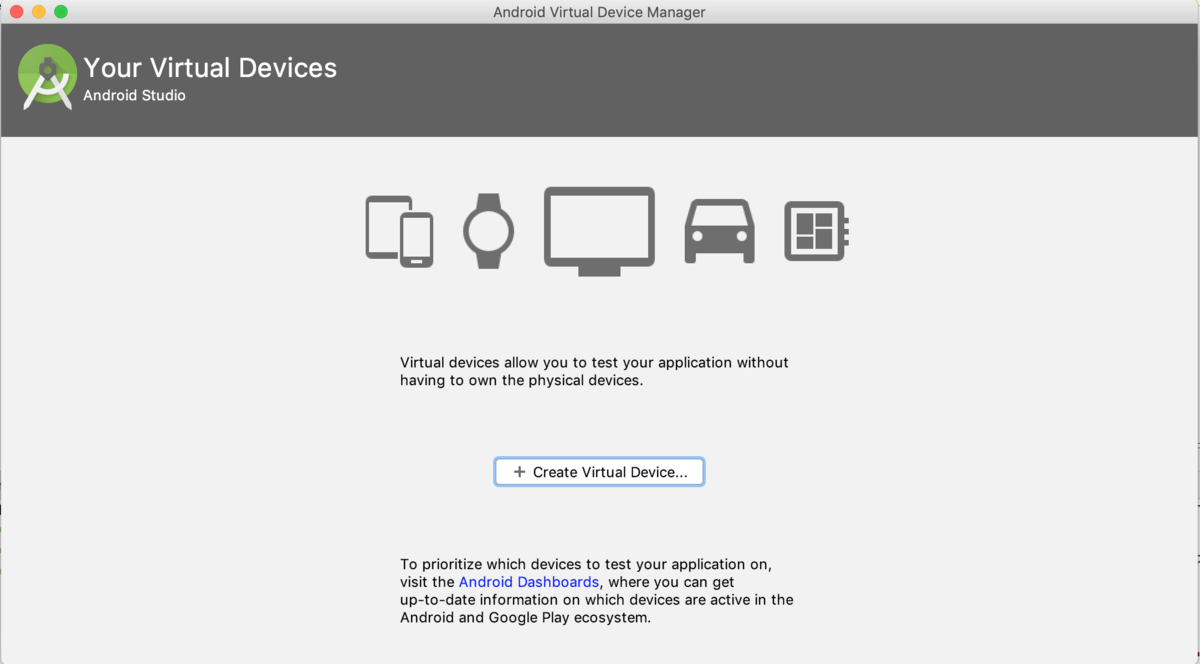
Task: Open the Android Dashboards link
Action: [529, 582]
